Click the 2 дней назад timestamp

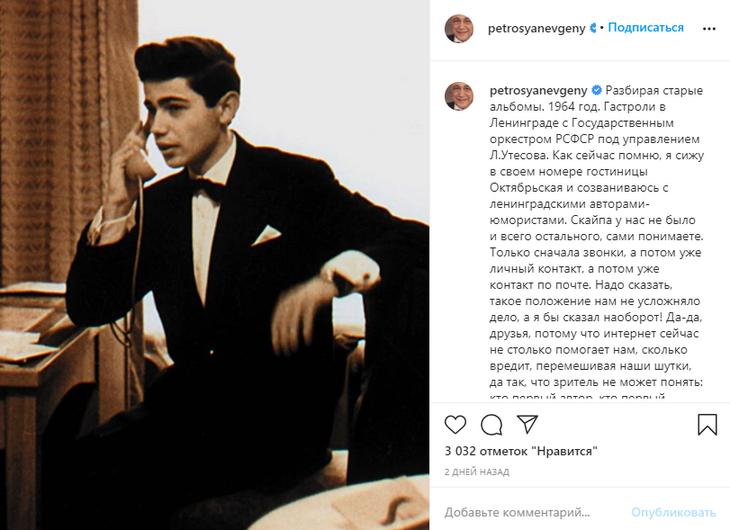coord(477,472)
